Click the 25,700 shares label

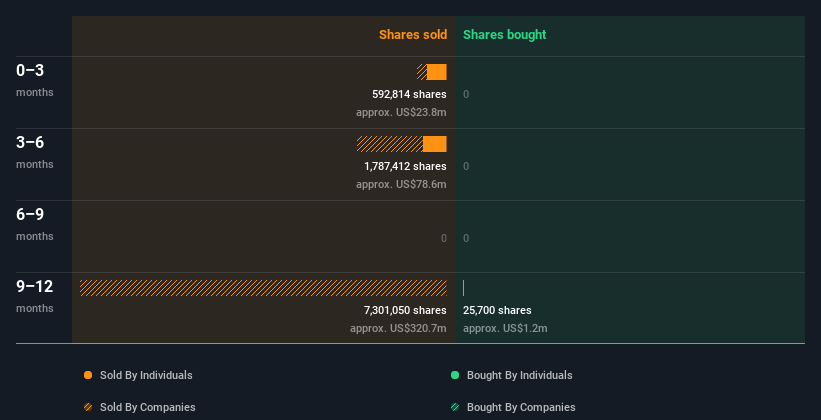(497, 310)
